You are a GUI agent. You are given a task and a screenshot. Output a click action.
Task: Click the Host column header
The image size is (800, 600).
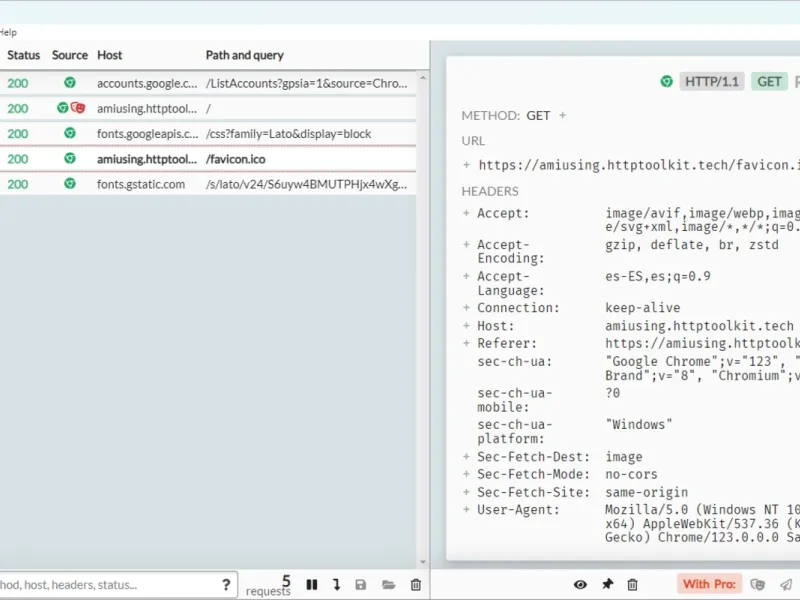[x=110, y=55]
